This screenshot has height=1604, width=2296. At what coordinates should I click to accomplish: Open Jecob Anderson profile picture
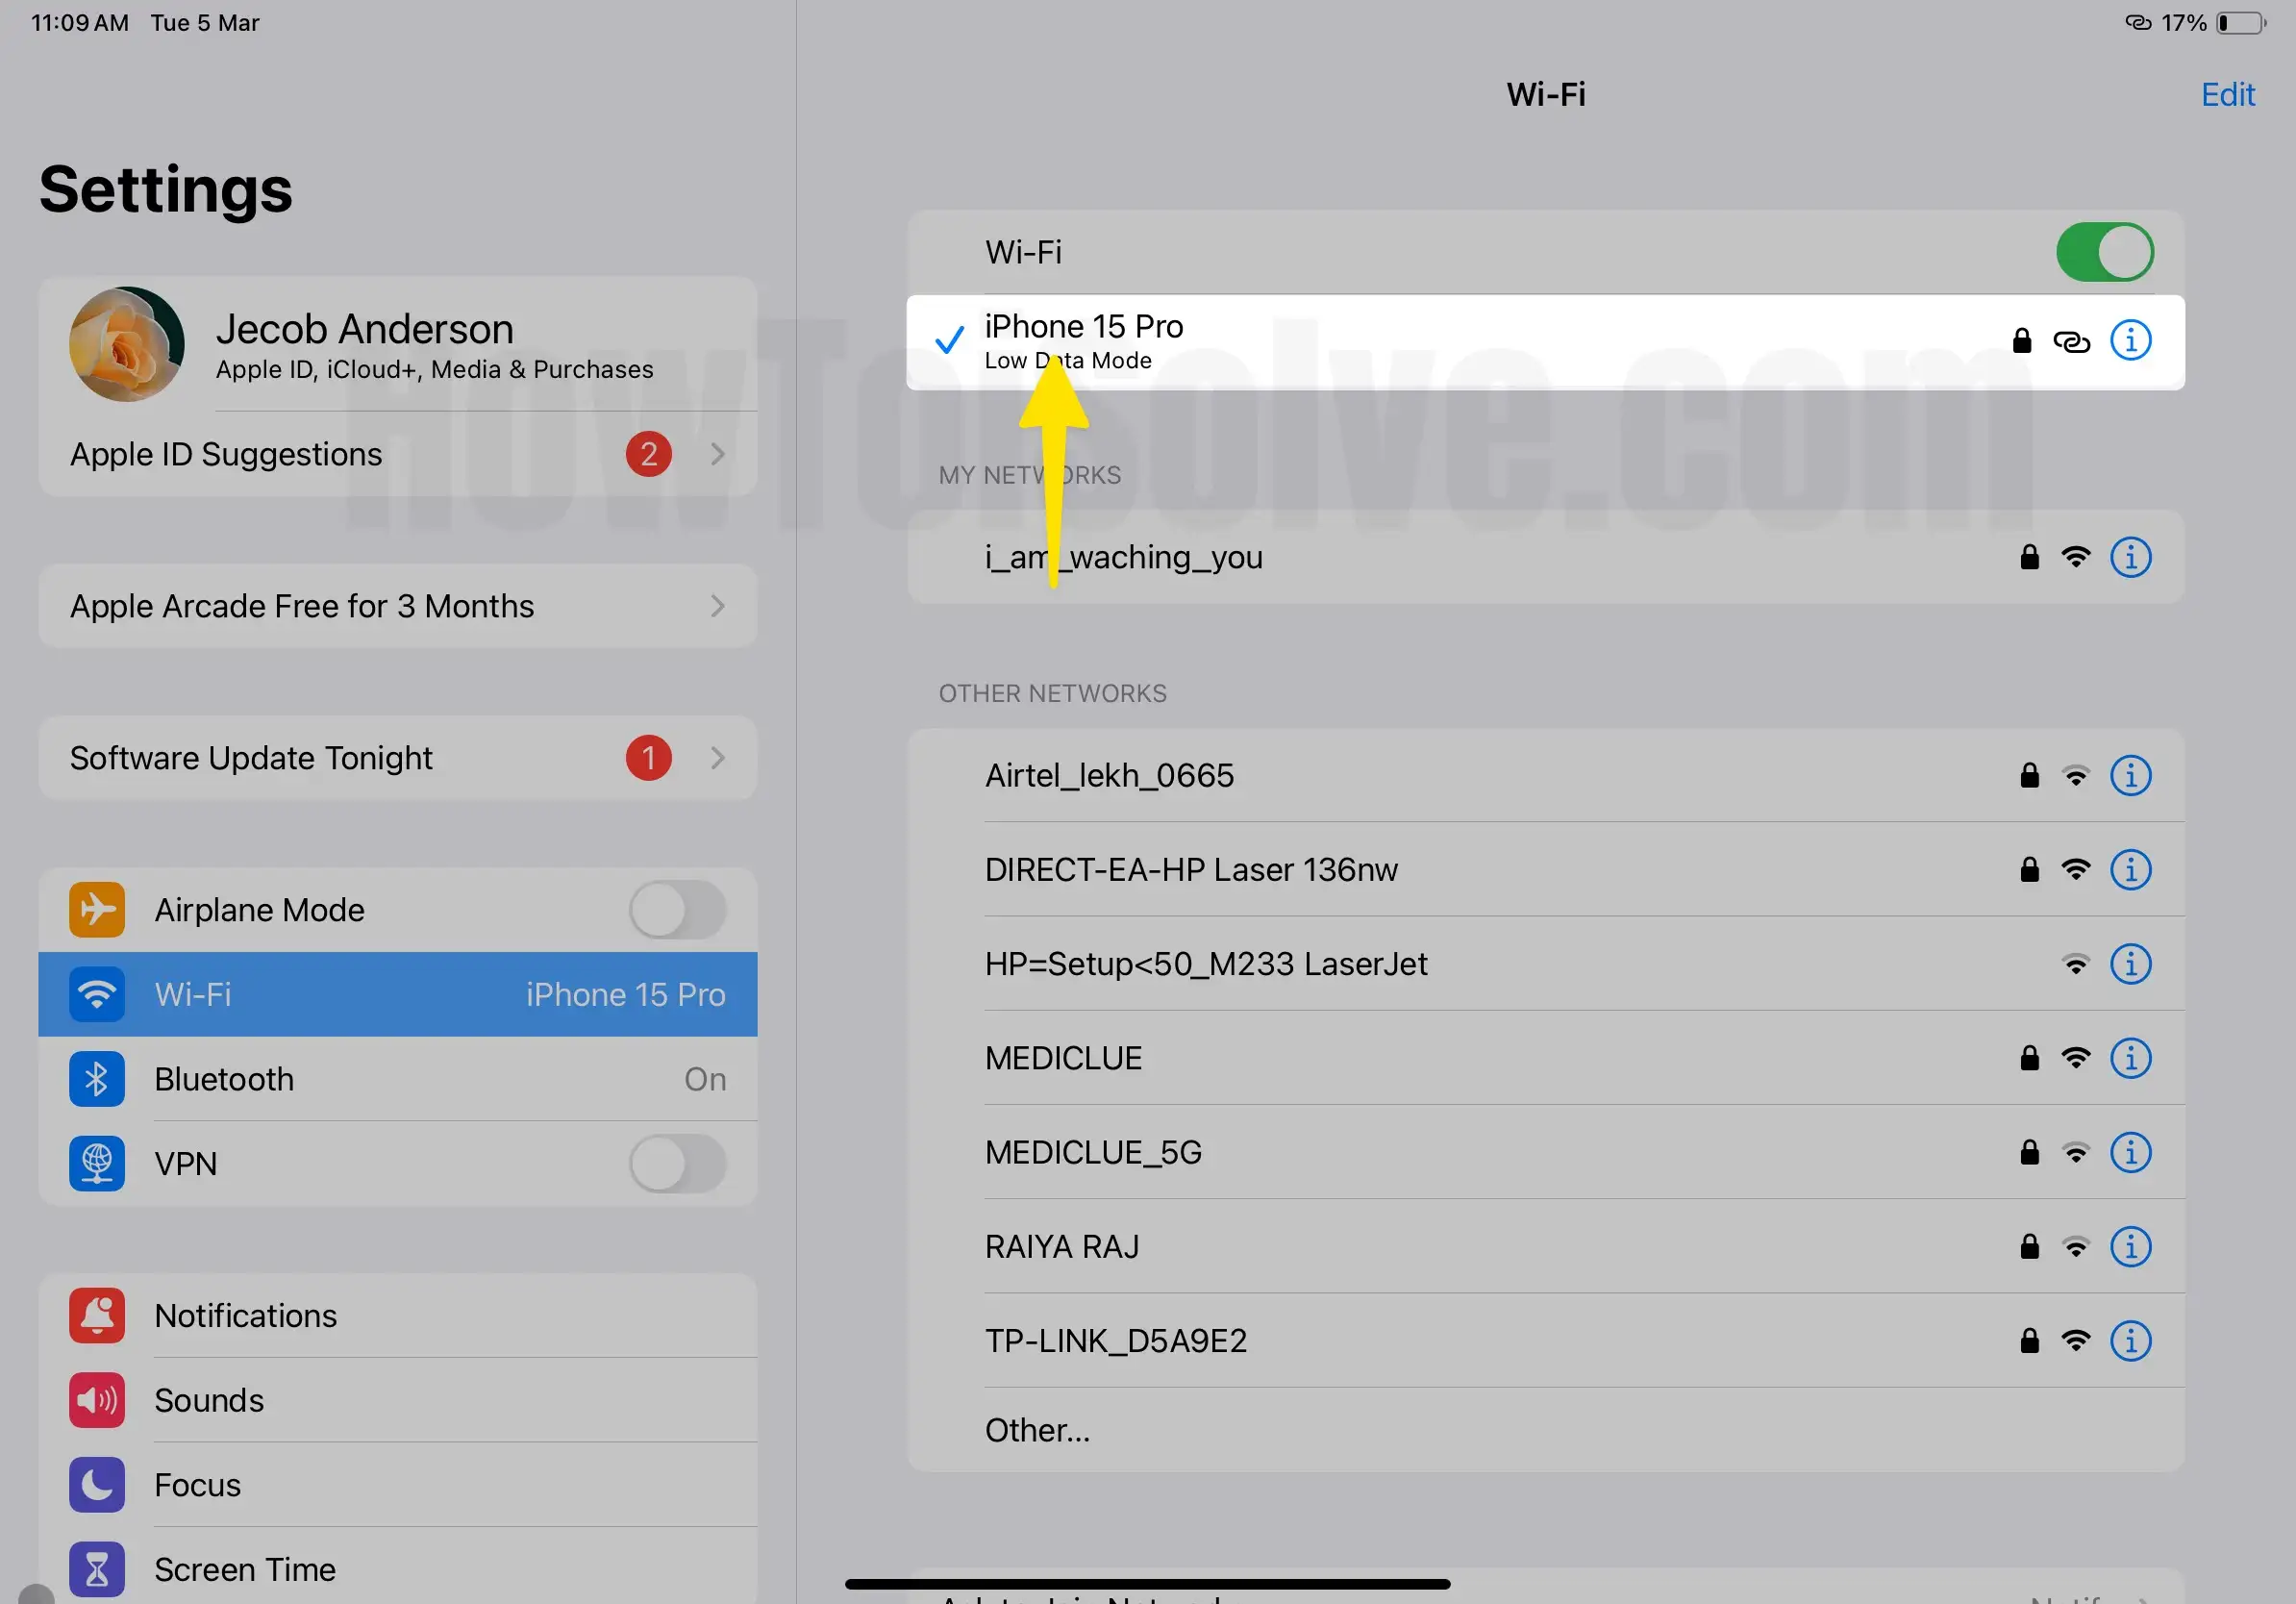tap(127, 344)
